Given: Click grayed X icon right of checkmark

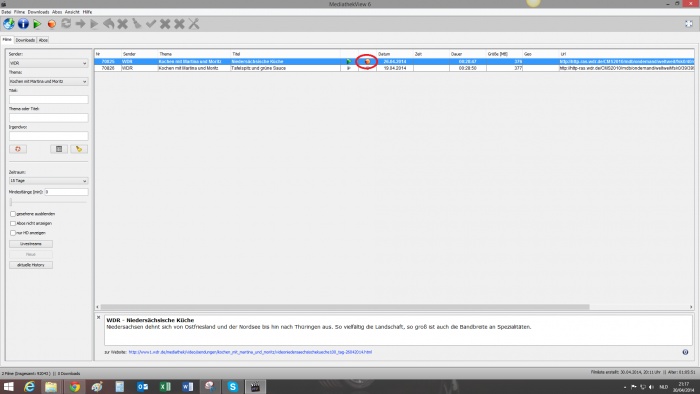Looking at the screenshot, I should [165, 24].
